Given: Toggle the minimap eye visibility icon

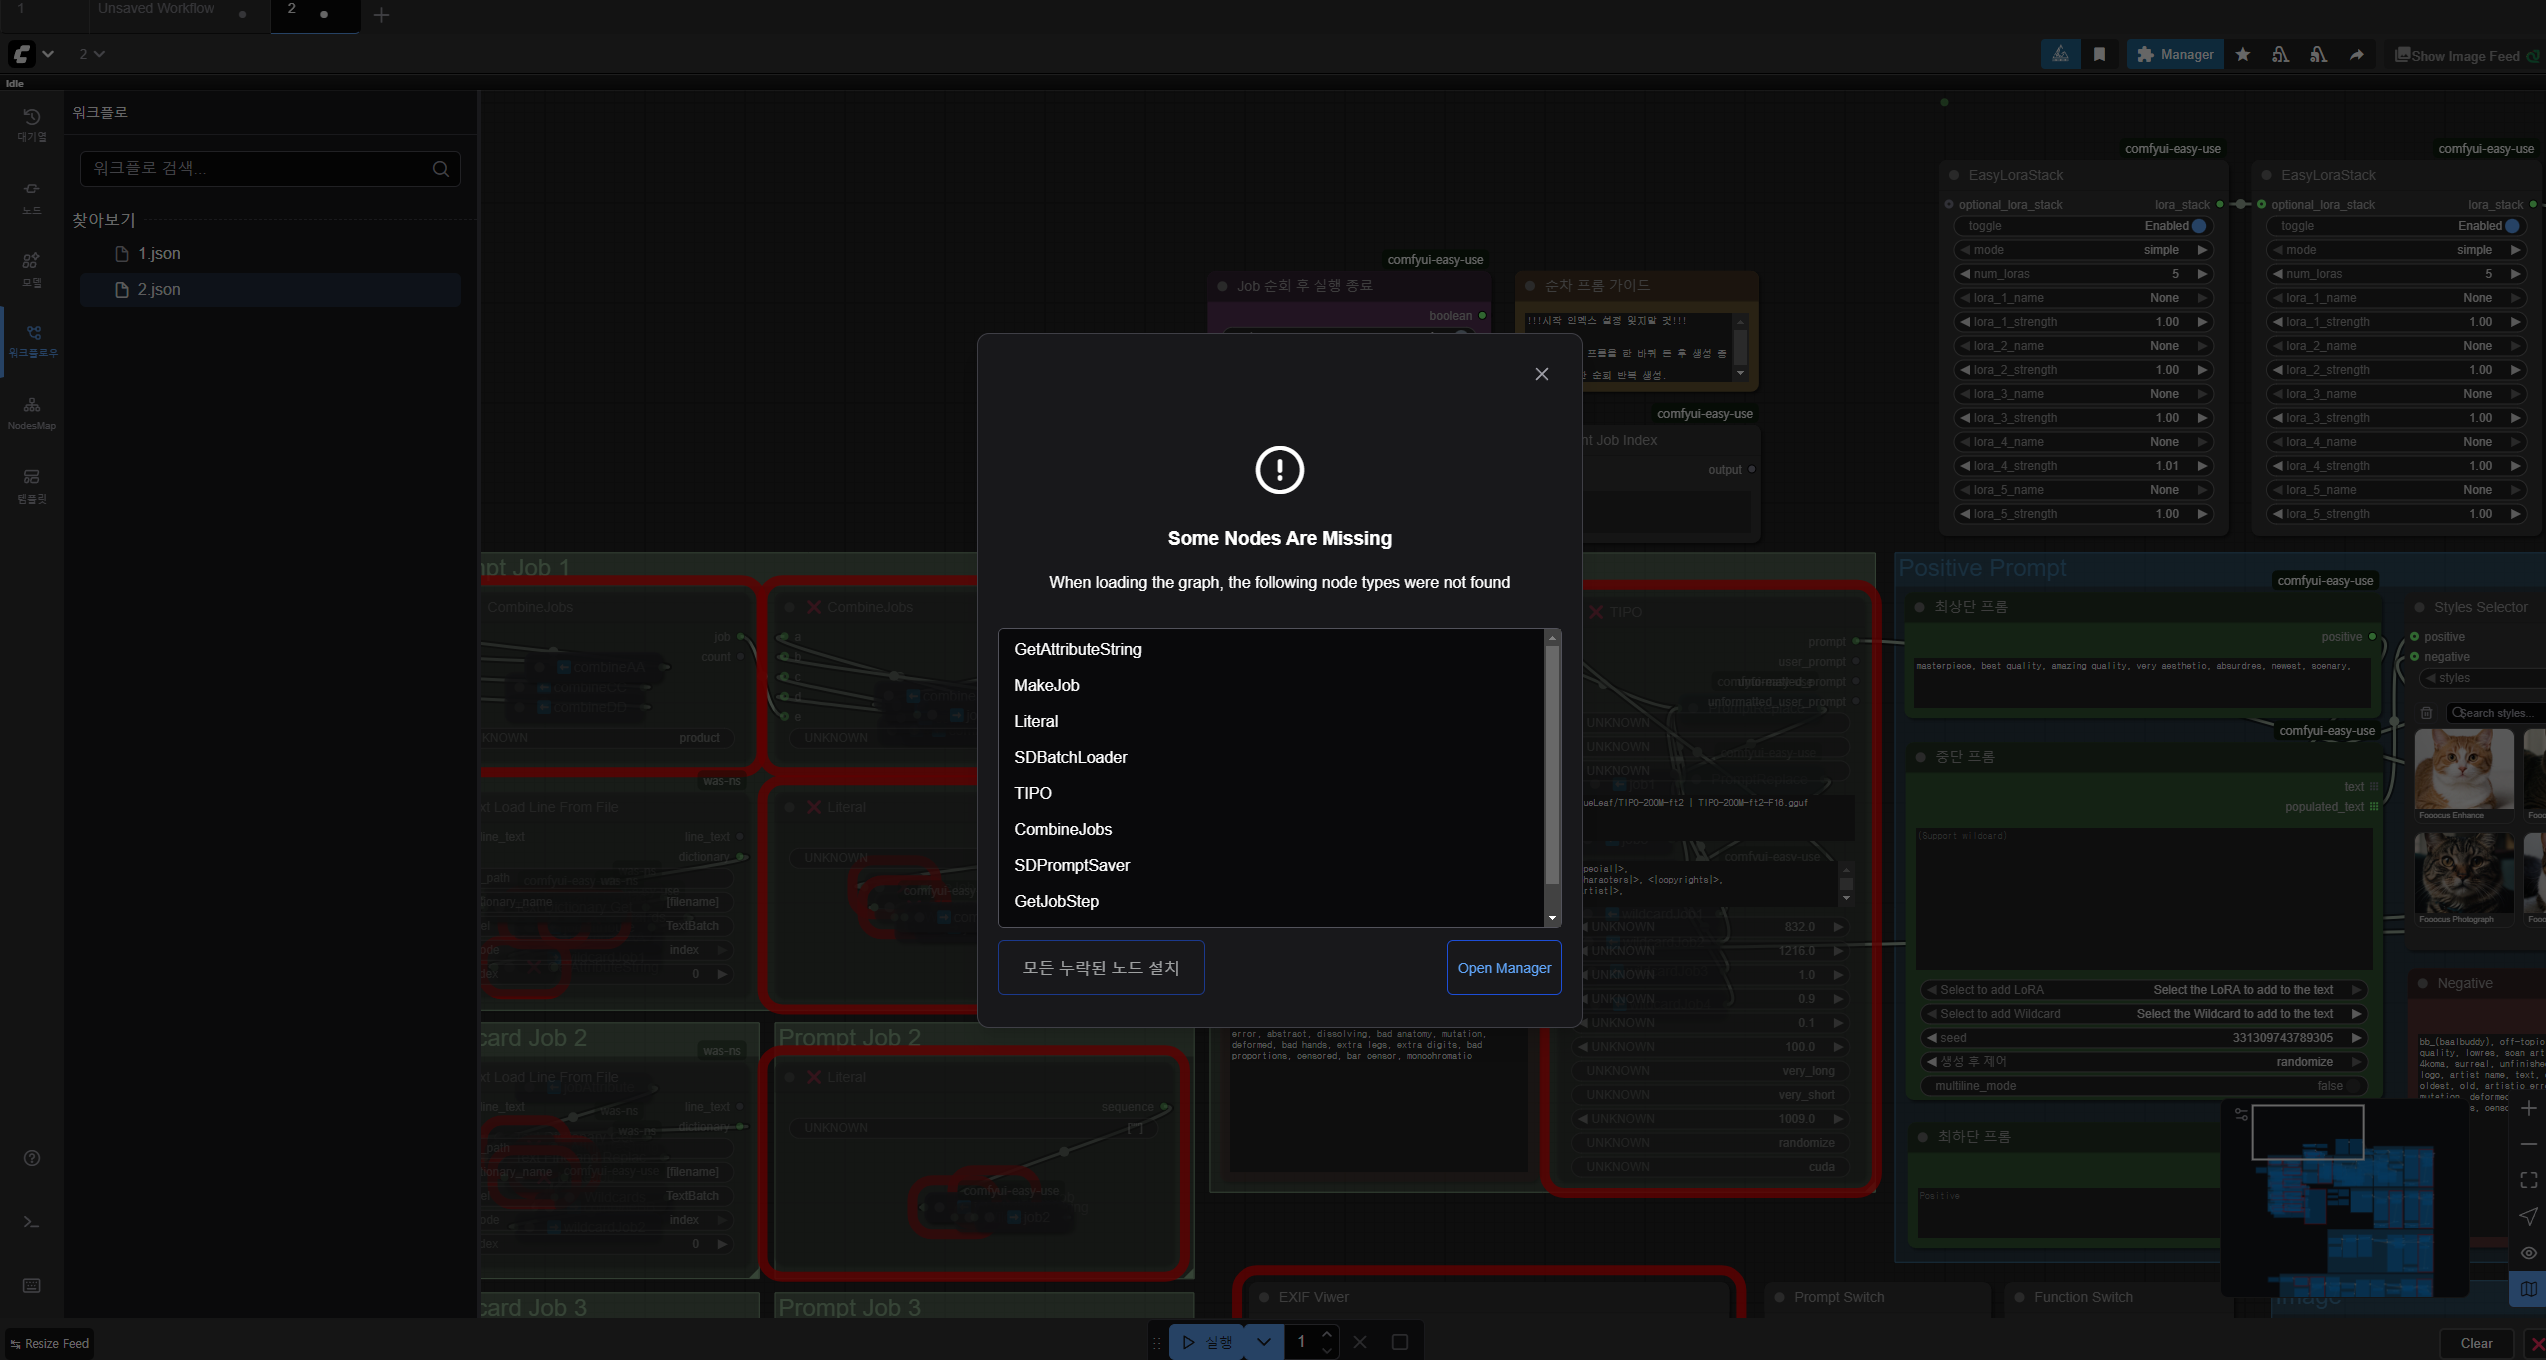Looking at the screenshot, I should [2528, 1253].
